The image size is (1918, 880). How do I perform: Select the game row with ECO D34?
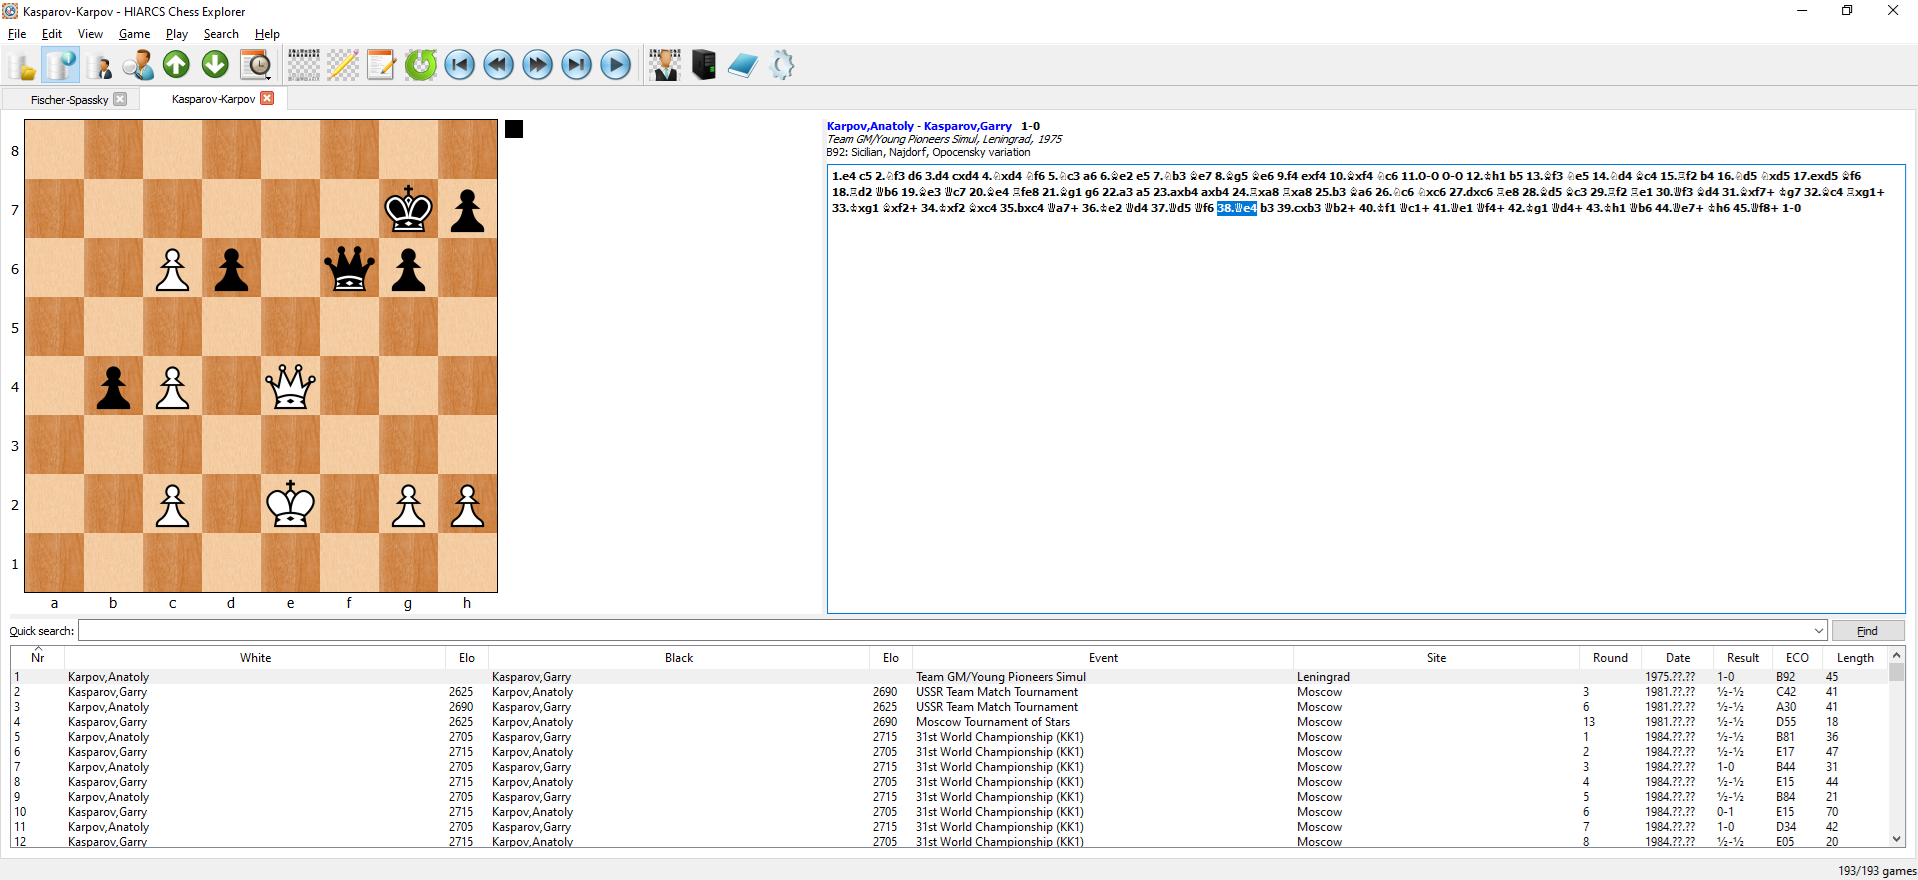pyautogui.click(x=950, y=827)
